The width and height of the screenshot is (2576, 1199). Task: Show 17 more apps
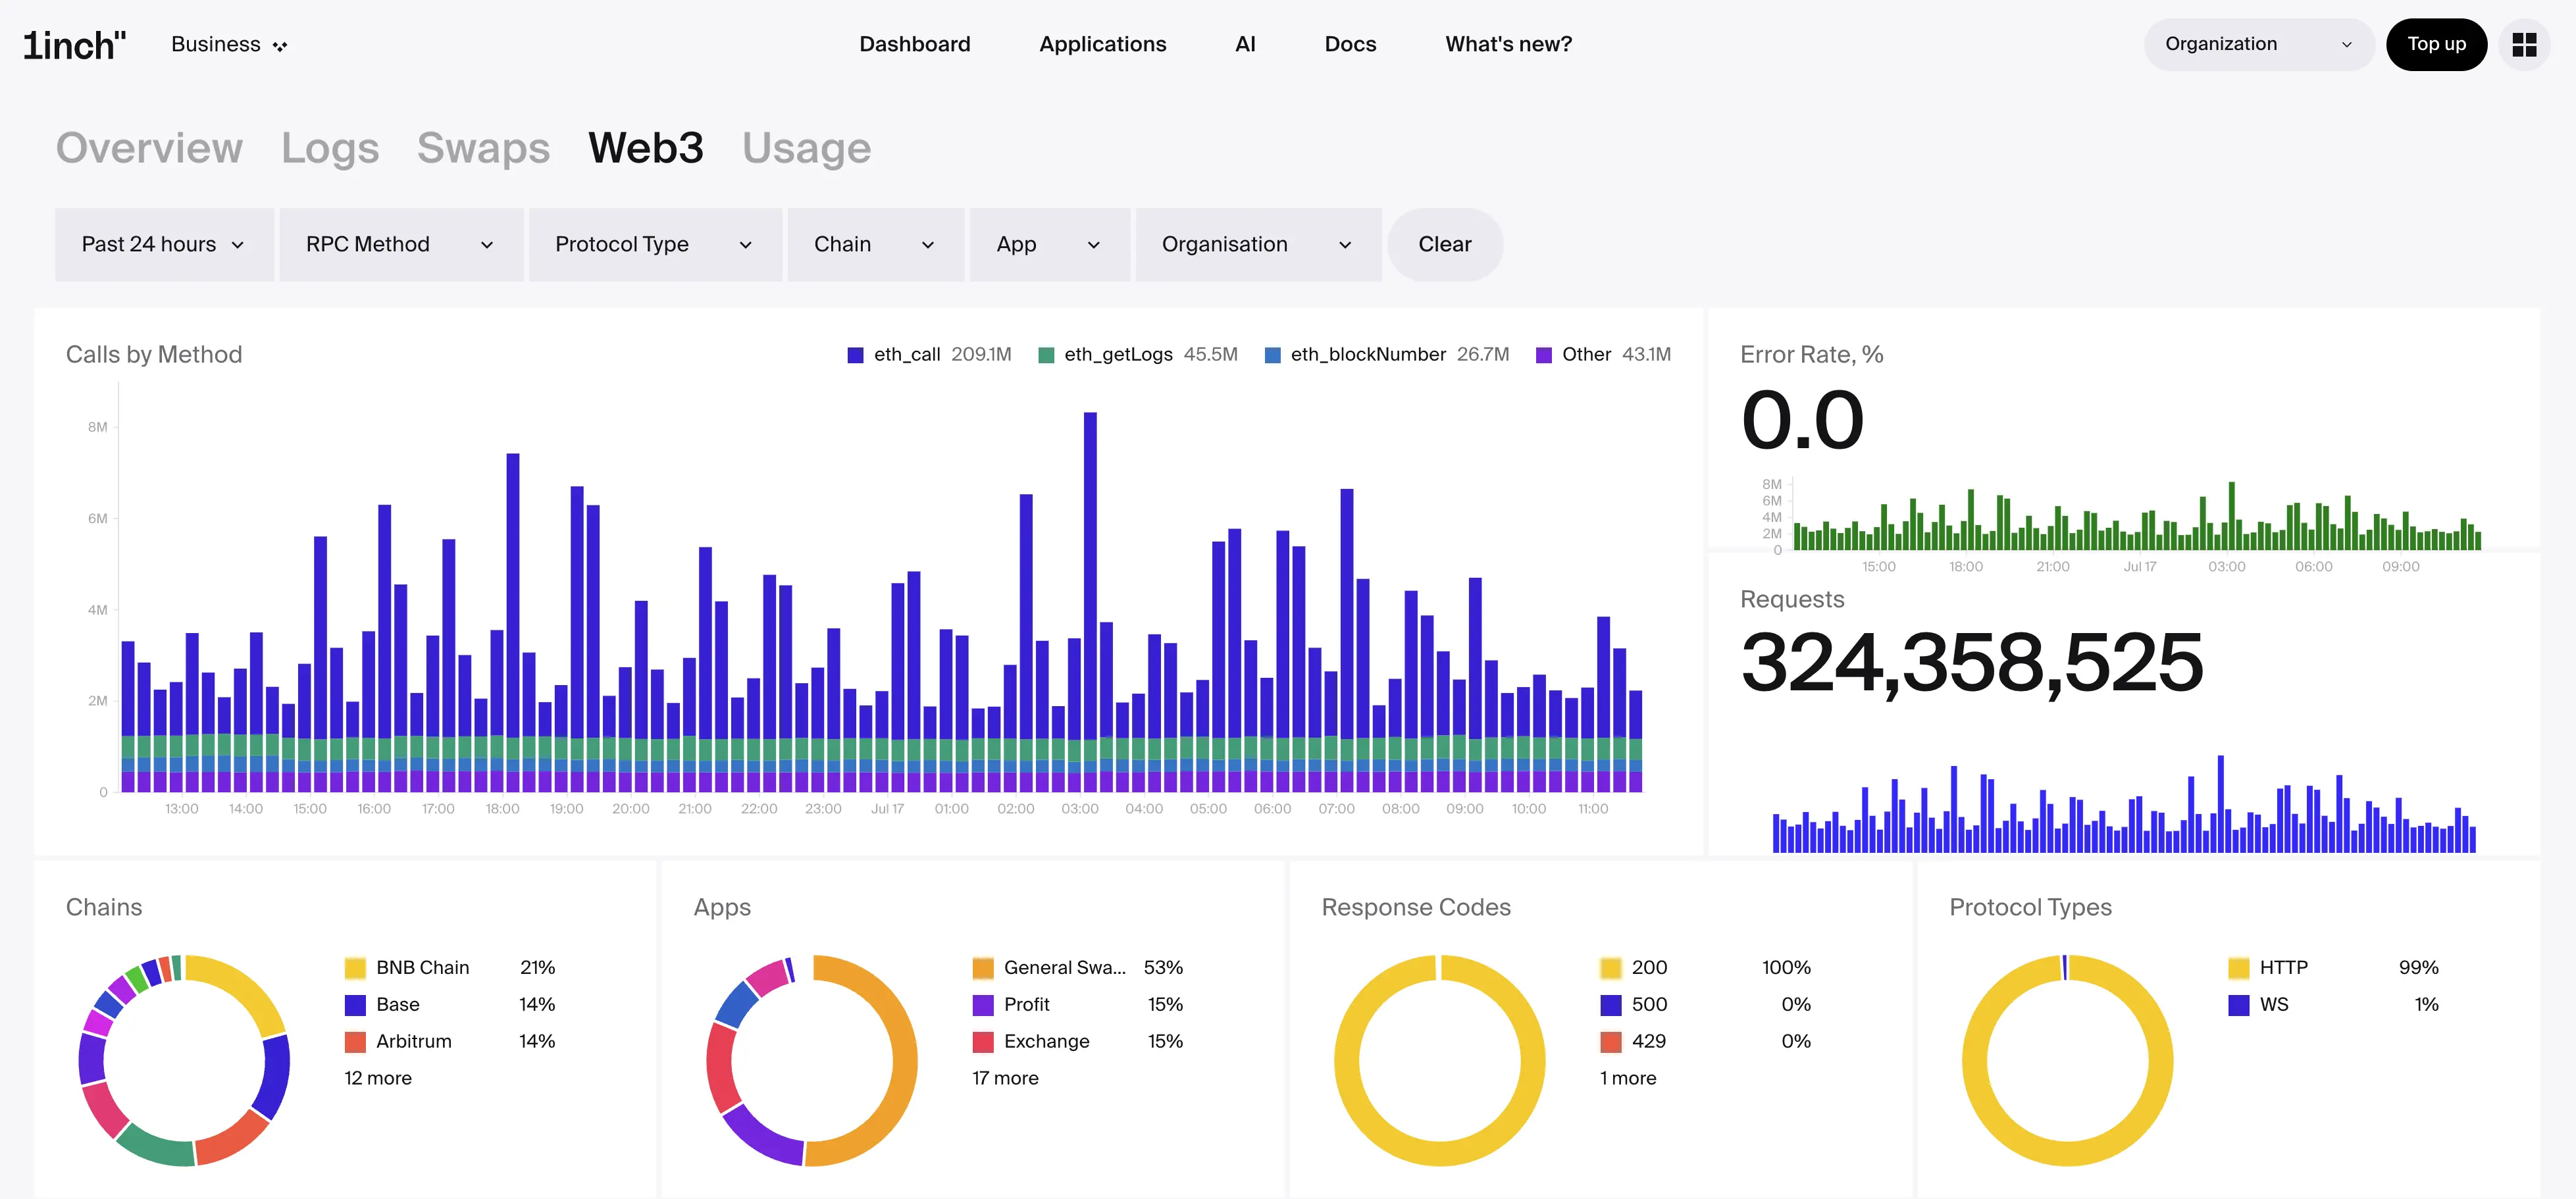click(x=1005, y=1078)
